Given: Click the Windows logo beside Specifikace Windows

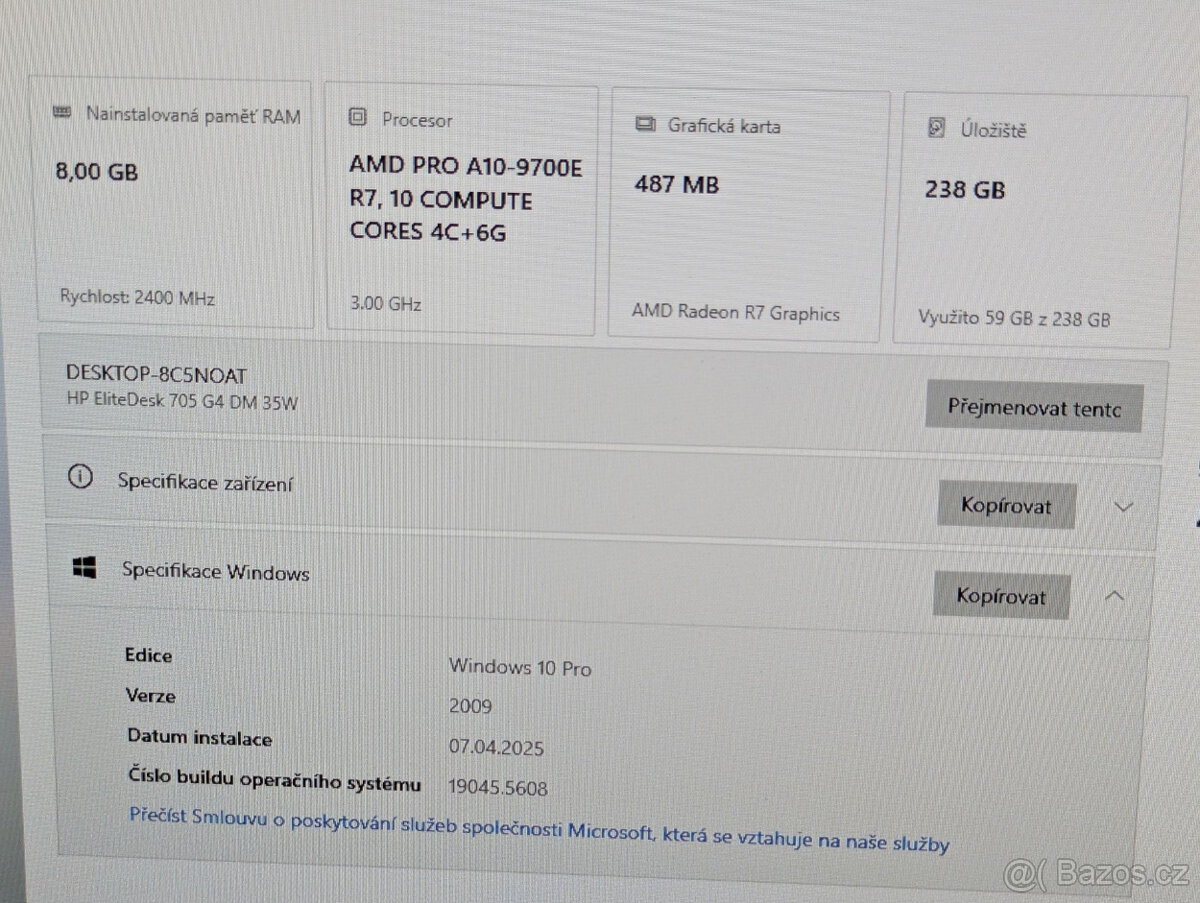Looking at the screenshot, I should tap(84, 568).
